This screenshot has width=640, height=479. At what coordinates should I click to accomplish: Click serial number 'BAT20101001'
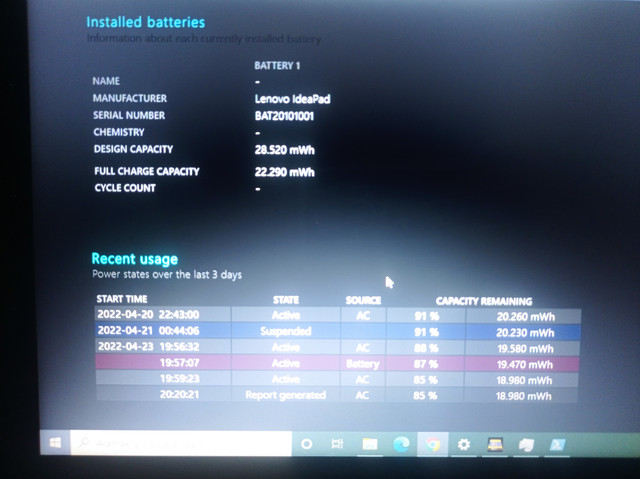tap(284, 116)
